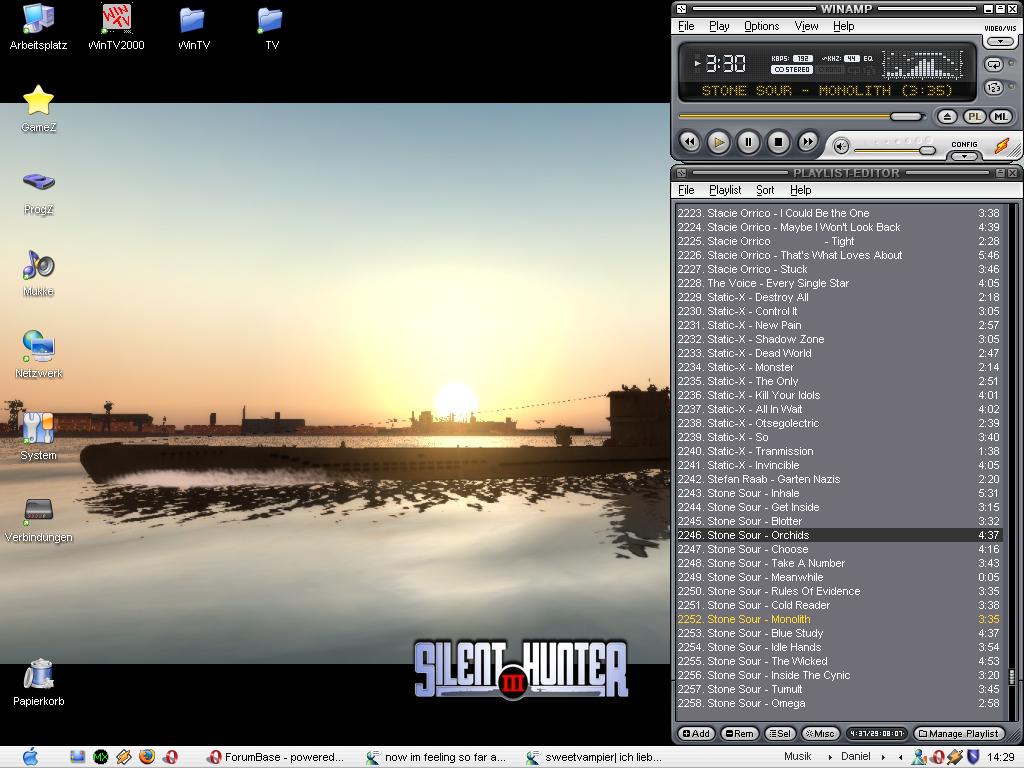
Task: Select track 2236 Static-X - Kill Your Idols
Action: [x=839, y=395]
